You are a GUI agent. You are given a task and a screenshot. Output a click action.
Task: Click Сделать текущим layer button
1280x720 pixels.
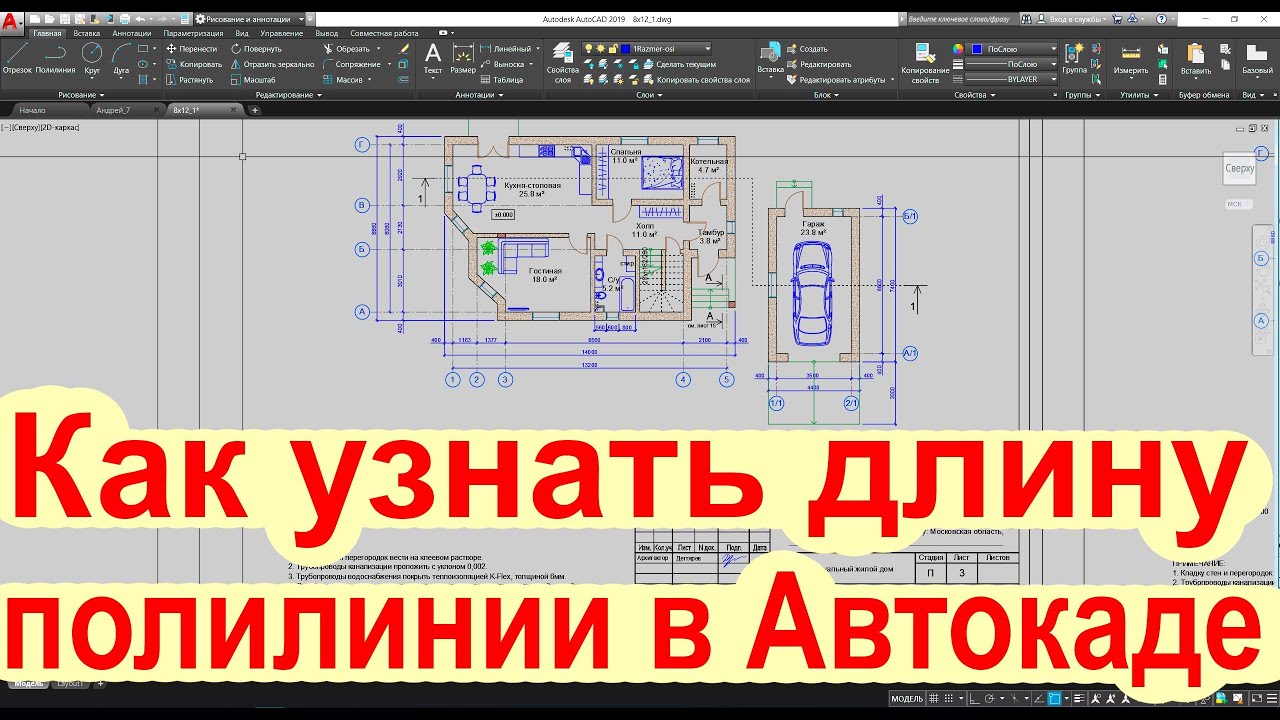point(677,64)
